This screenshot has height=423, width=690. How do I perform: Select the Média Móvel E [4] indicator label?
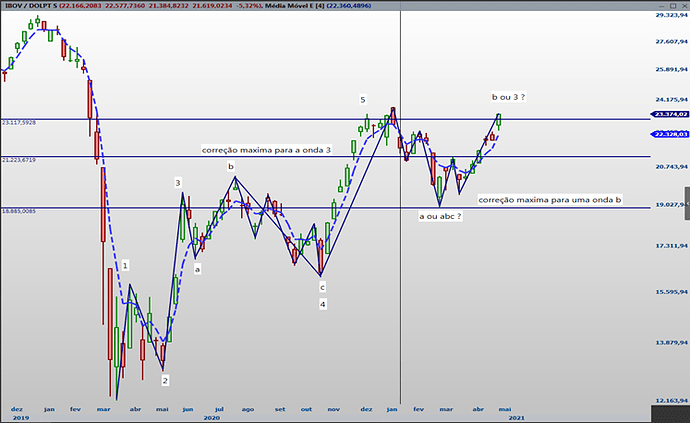[294, 6]
